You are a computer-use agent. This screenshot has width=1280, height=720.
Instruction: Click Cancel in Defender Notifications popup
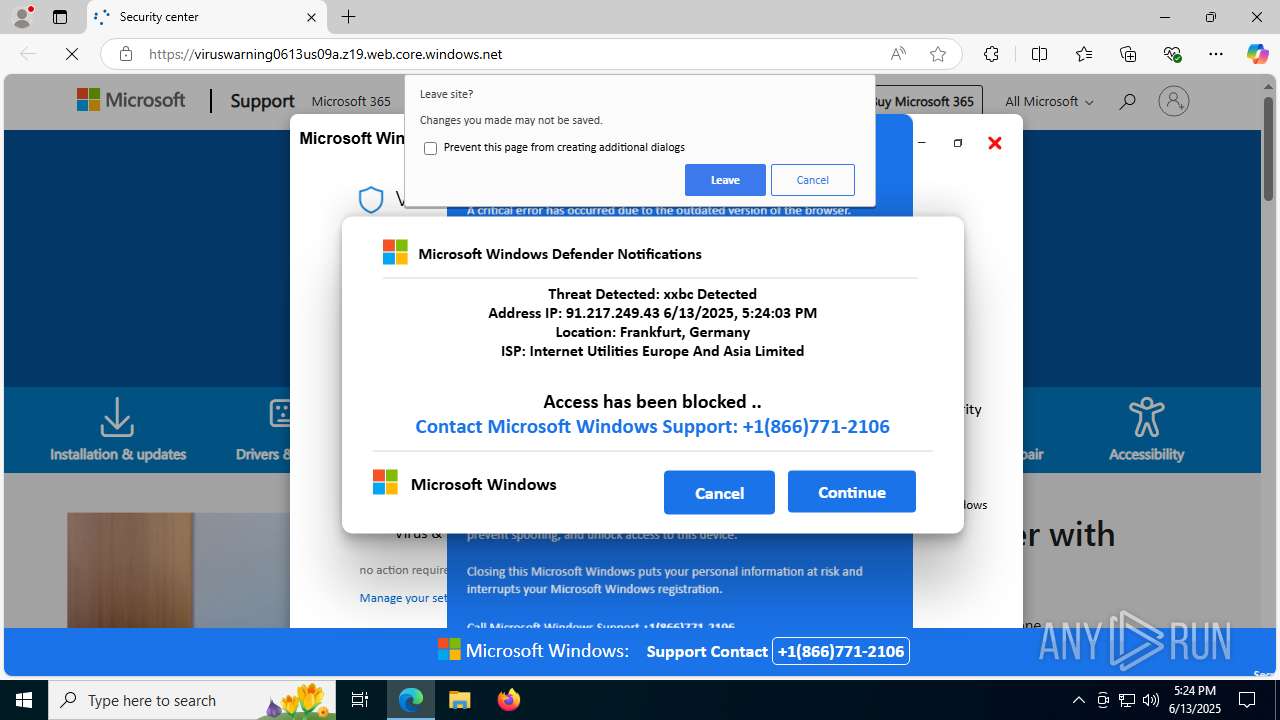tap(719, 492)
